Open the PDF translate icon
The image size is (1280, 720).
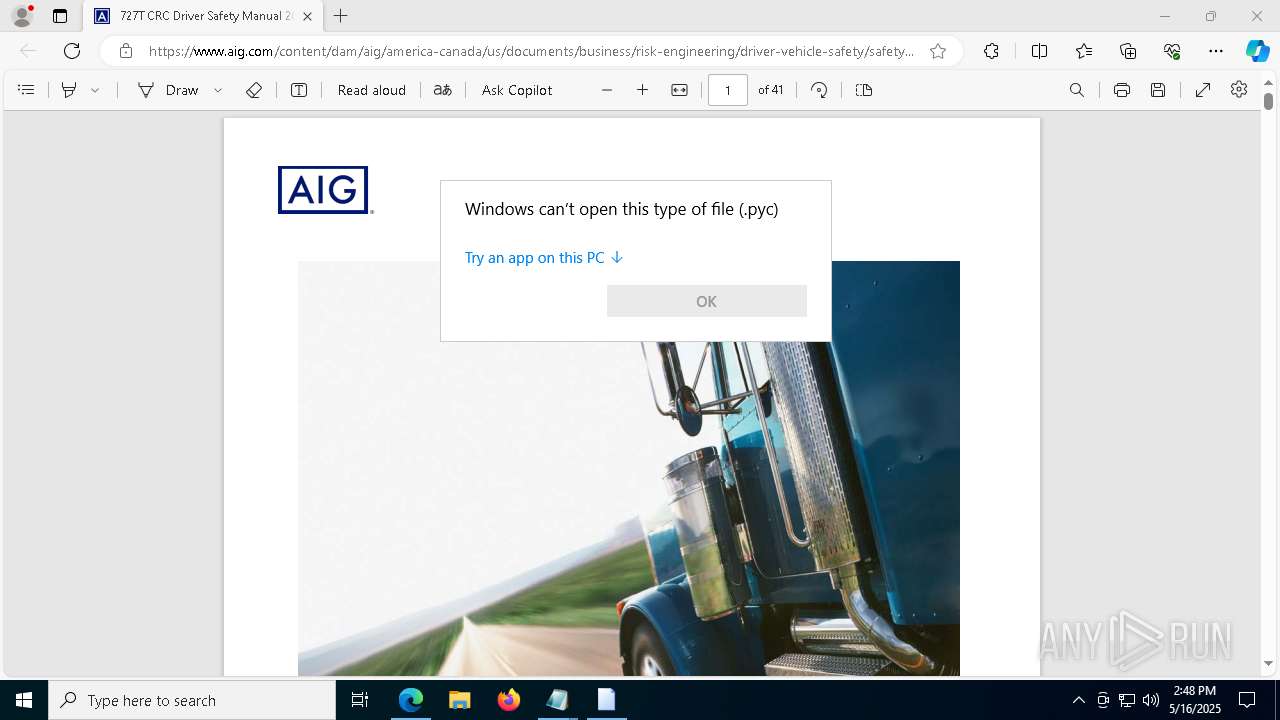442,90
